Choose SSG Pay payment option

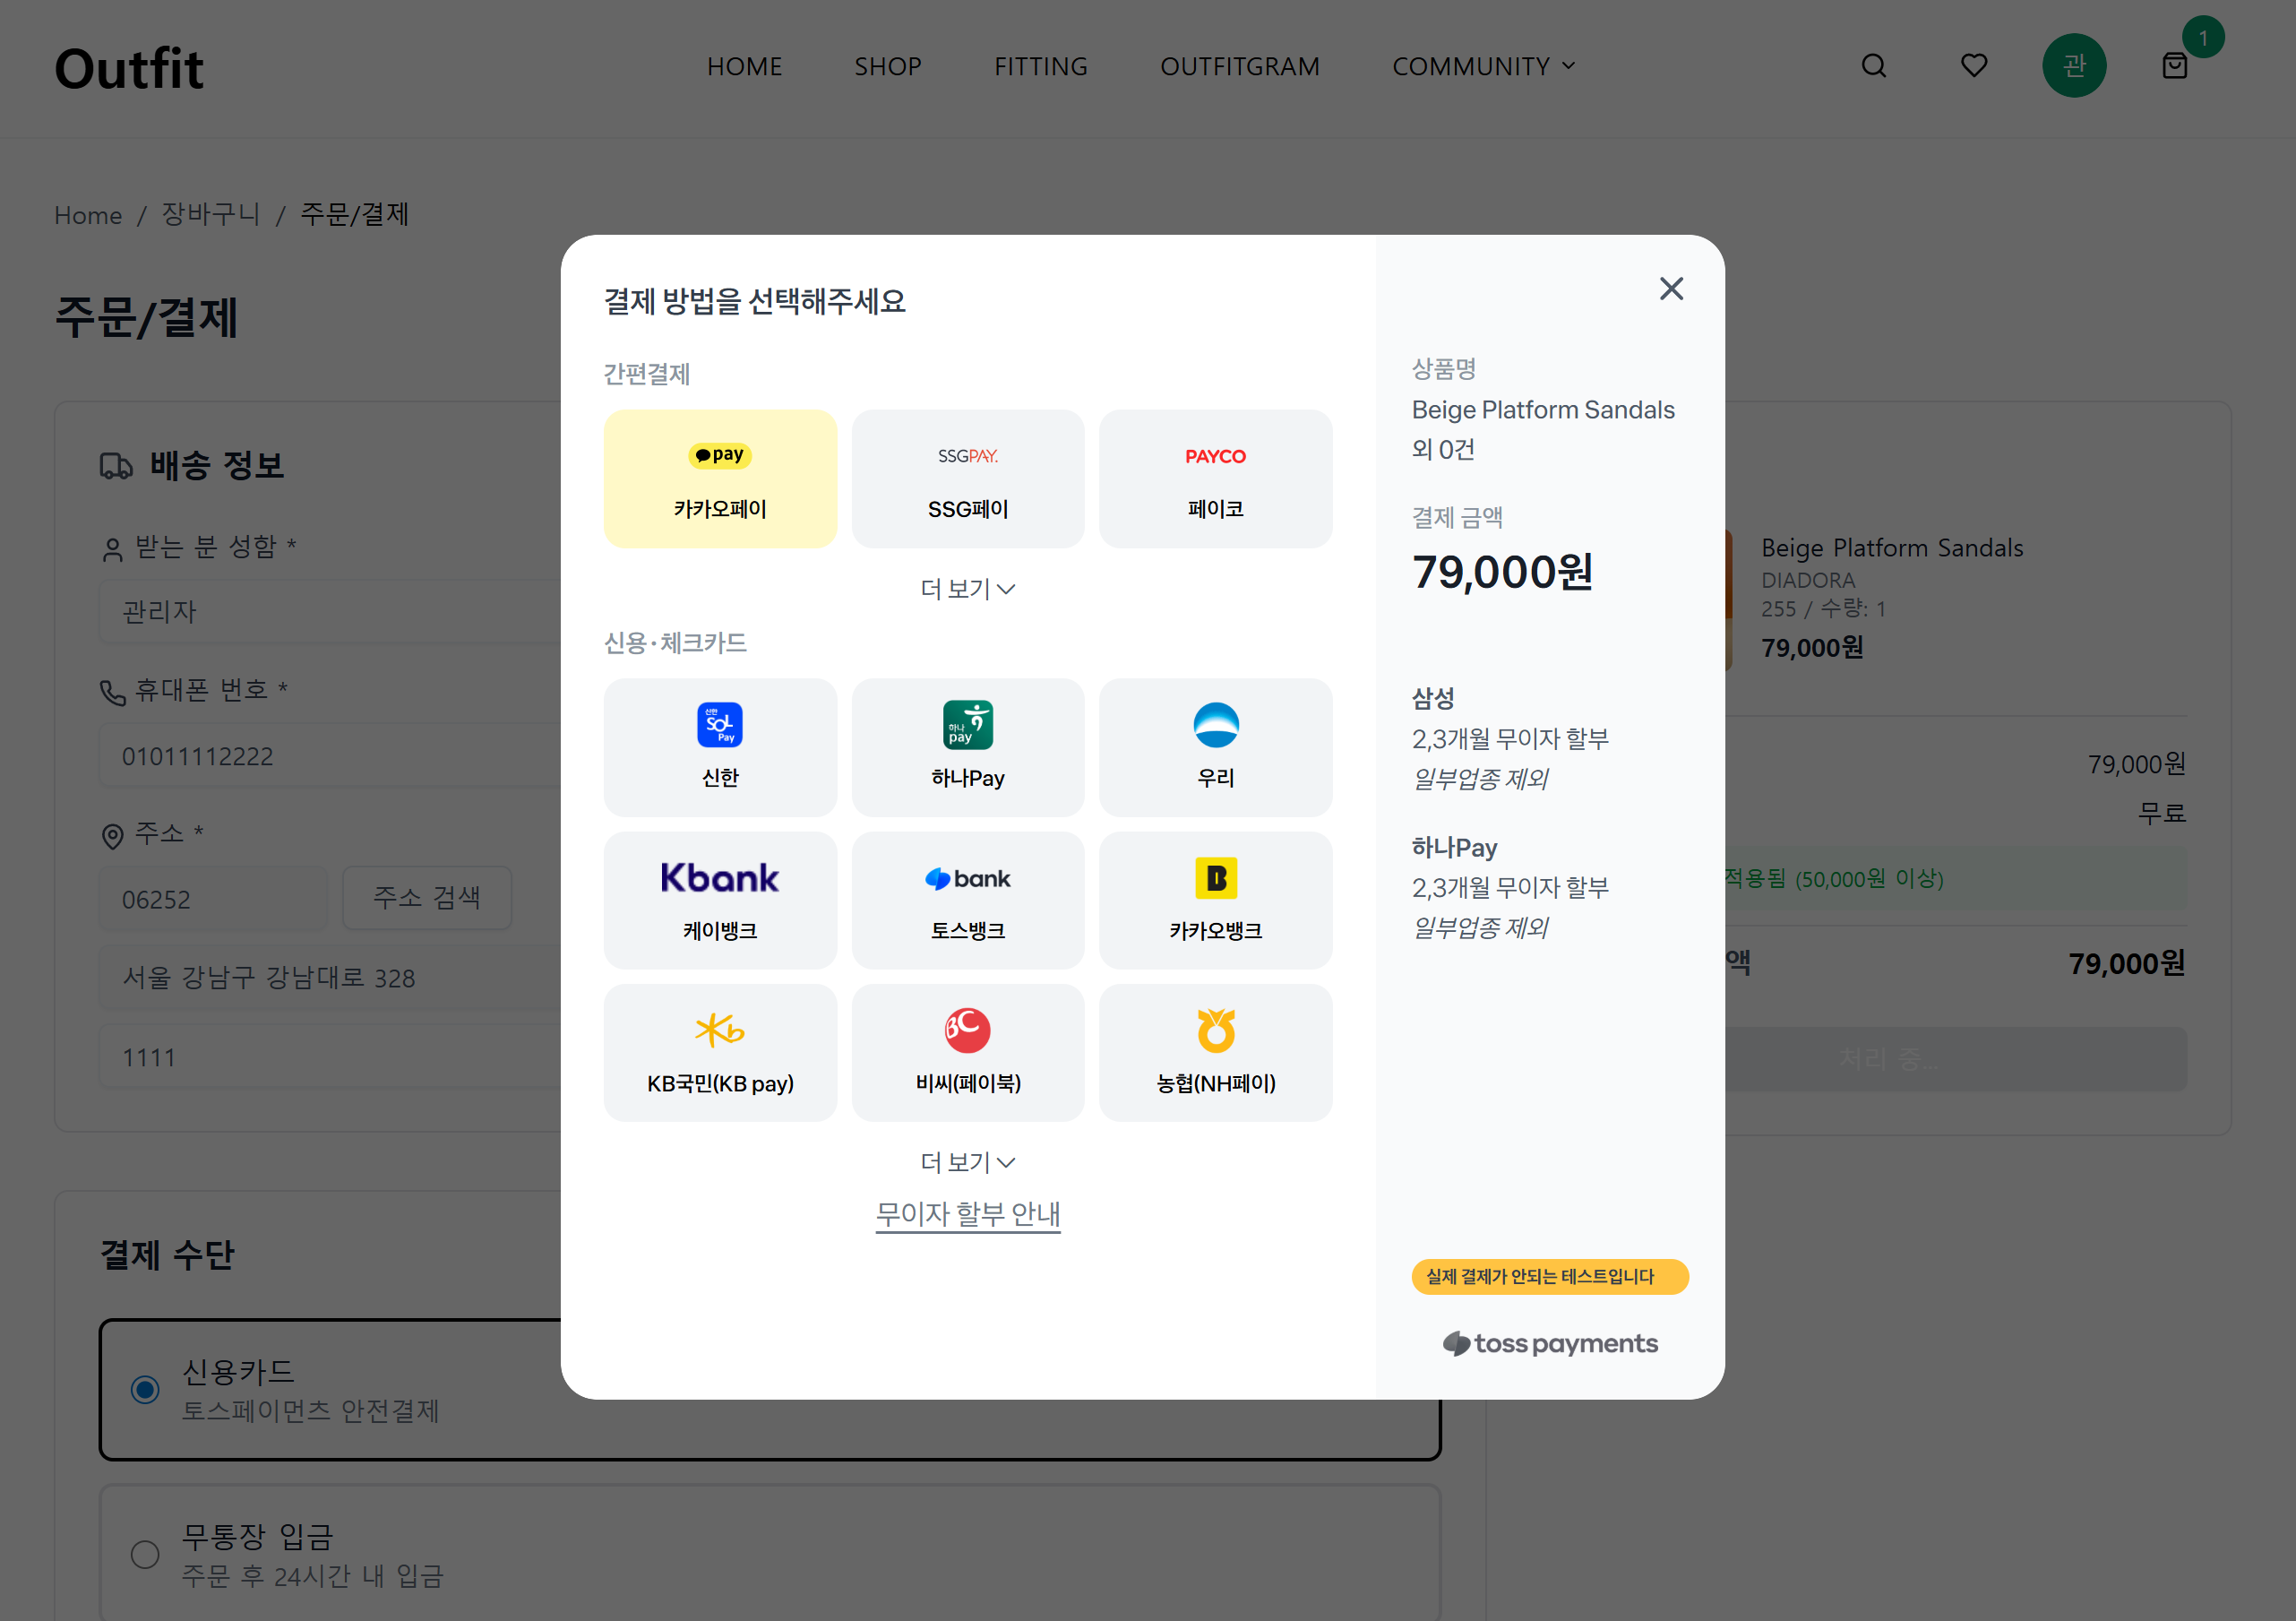click(x=967, y=478)
